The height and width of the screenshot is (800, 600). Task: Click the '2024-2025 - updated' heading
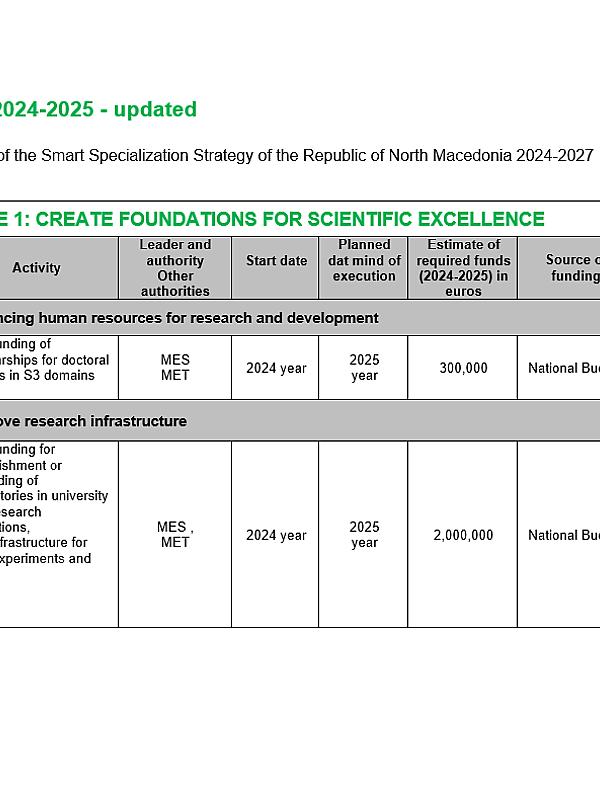97,109
